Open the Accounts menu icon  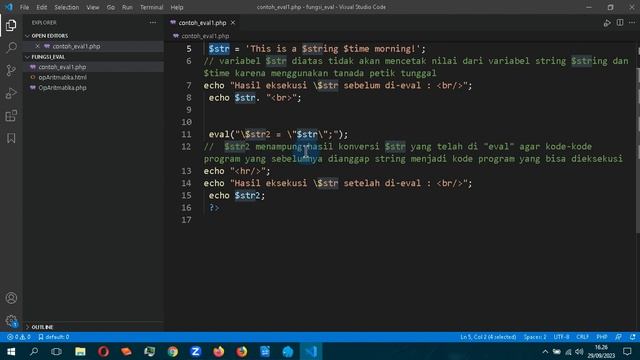(11, 298)
